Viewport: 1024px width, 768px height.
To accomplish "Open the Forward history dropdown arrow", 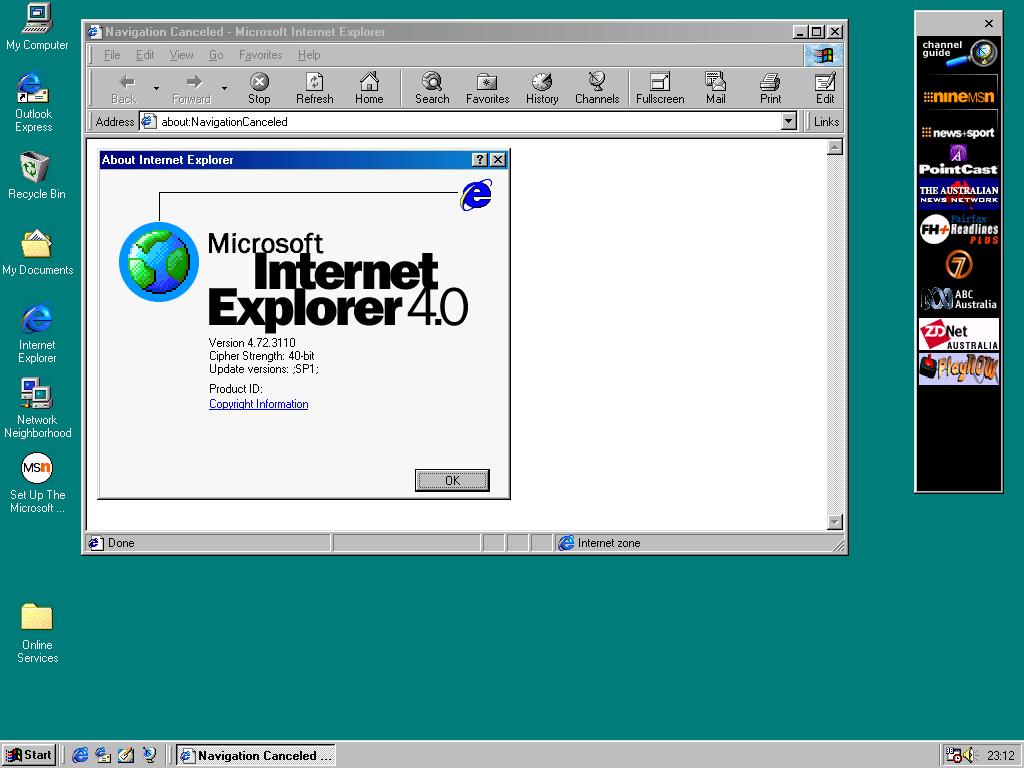I will (x=224, y=88).
